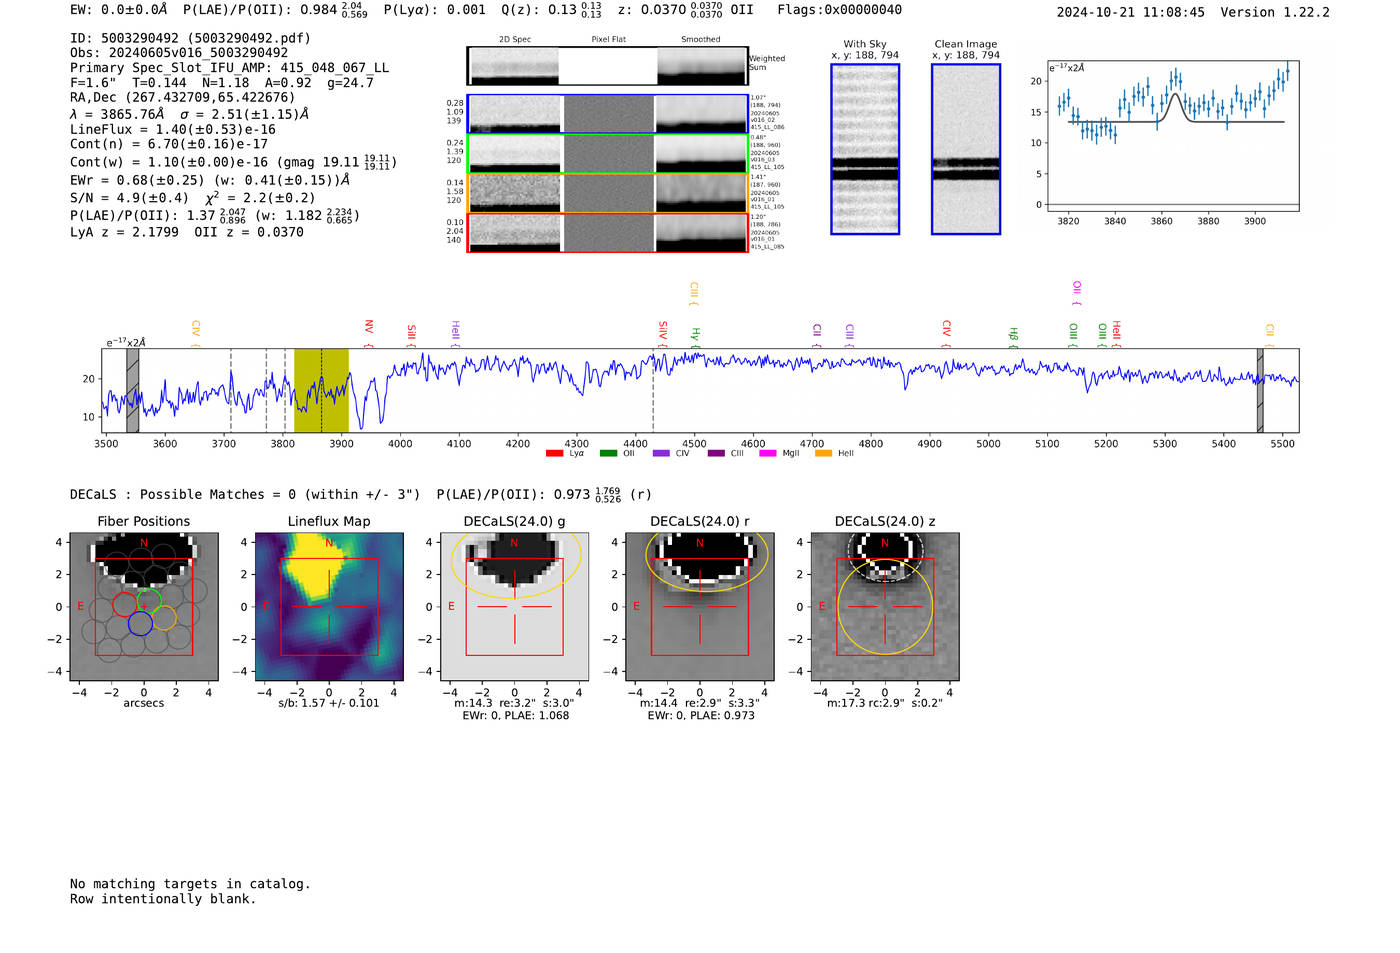
Task: Click the P(Lyα): 0.001 header value
Action: (434, 10)
